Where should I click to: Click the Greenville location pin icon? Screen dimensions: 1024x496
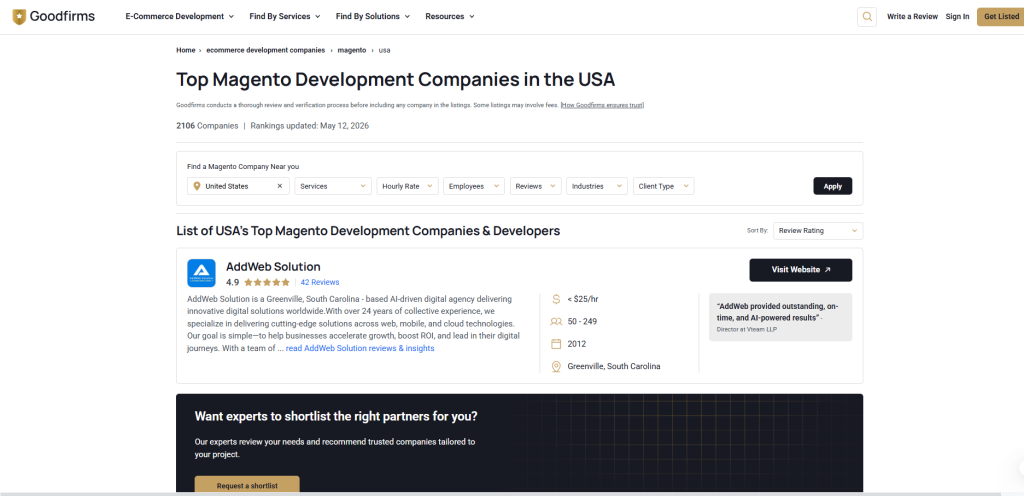click(x=556, y=366)
